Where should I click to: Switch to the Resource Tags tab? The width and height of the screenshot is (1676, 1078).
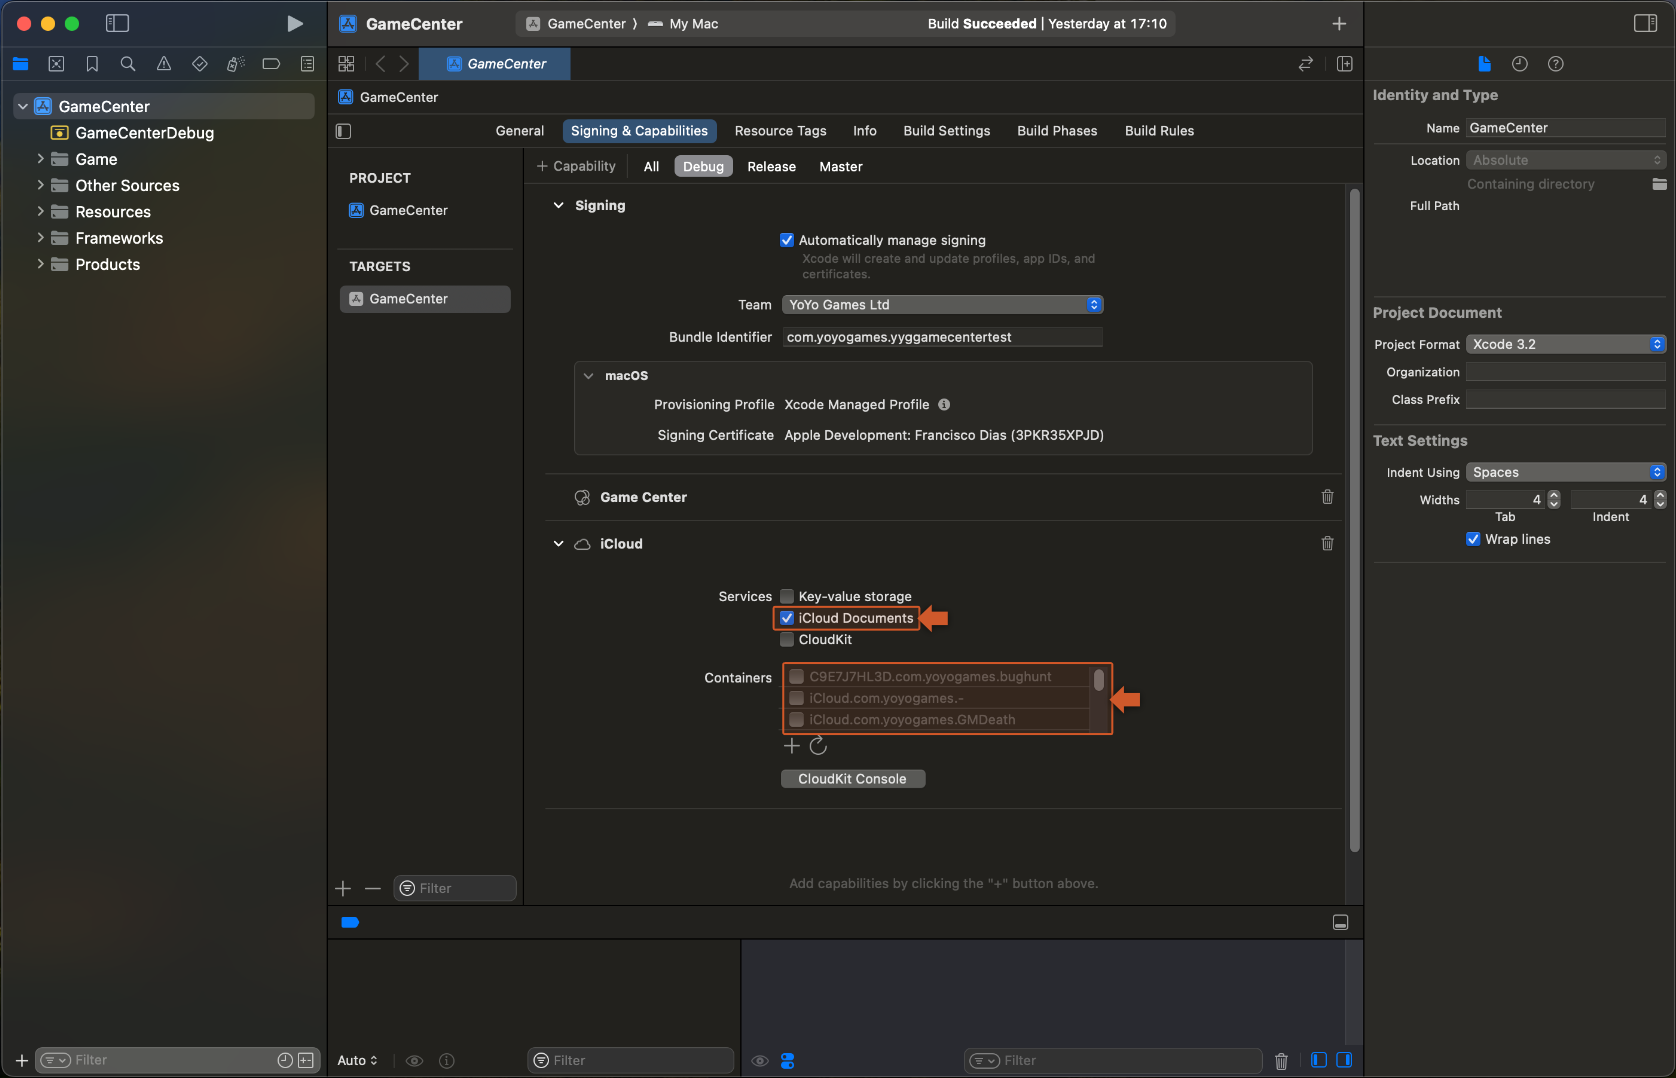(781, 131)
